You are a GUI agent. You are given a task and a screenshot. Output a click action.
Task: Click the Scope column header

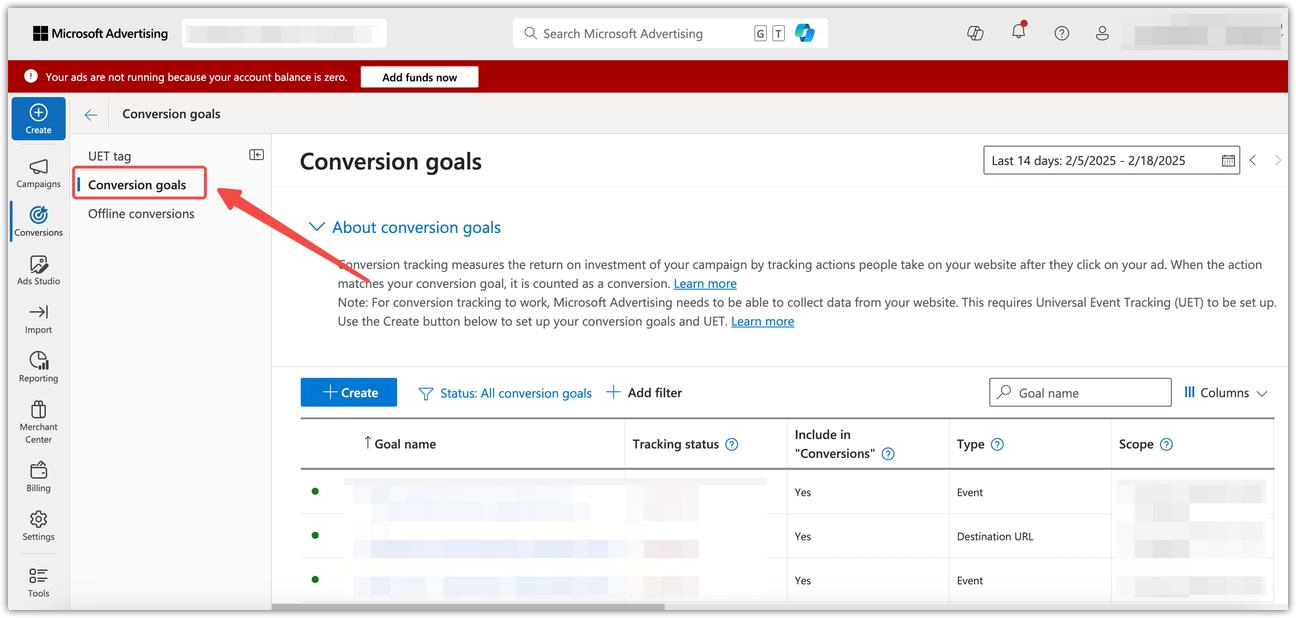click(1136, 445)
